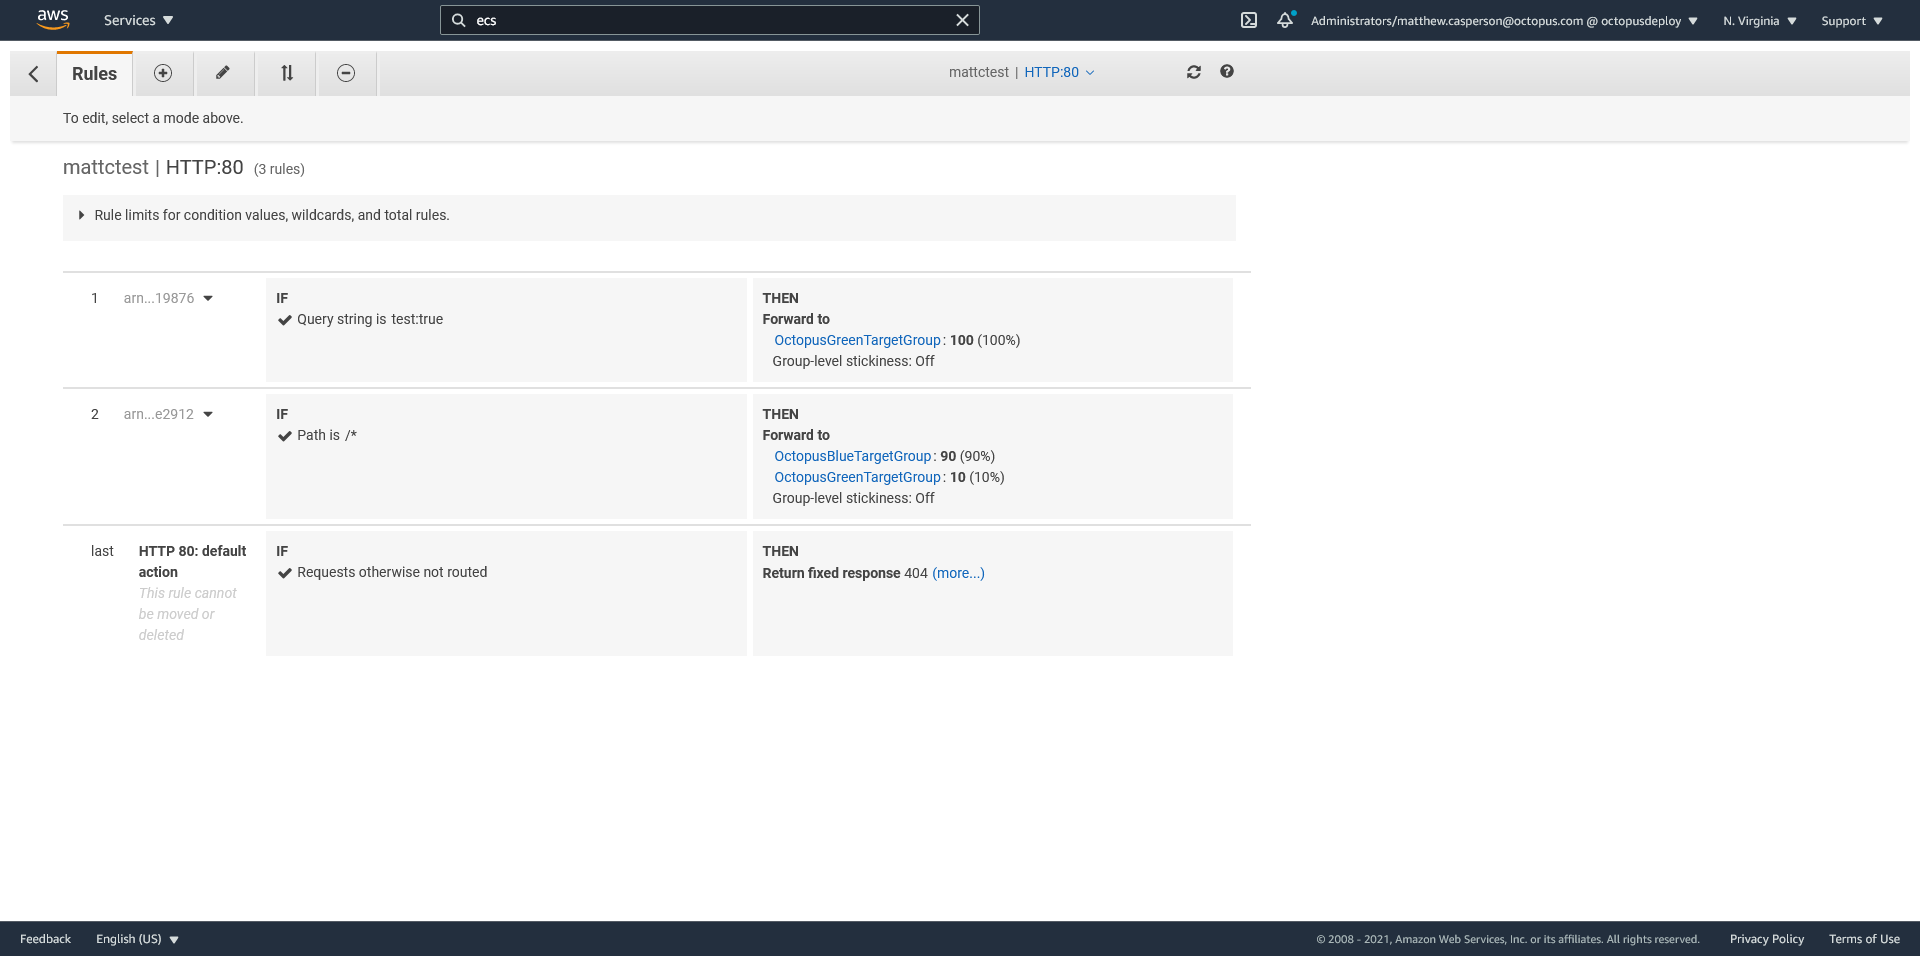Select the Rules tab
This screenshot has width=1920, height=956.
[x=94, y=74]
